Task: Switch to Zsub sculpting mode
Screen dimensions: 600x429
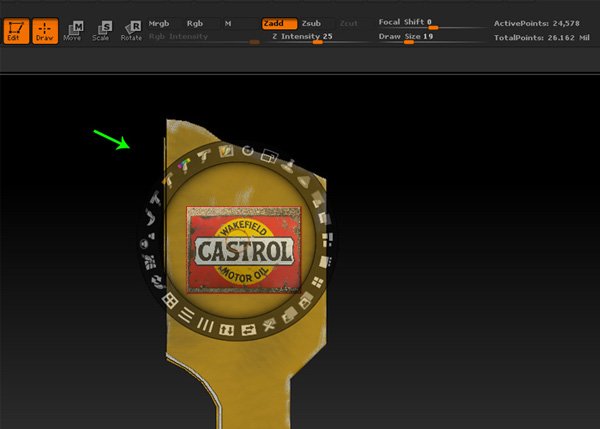Action: click(x=311, y=24)
